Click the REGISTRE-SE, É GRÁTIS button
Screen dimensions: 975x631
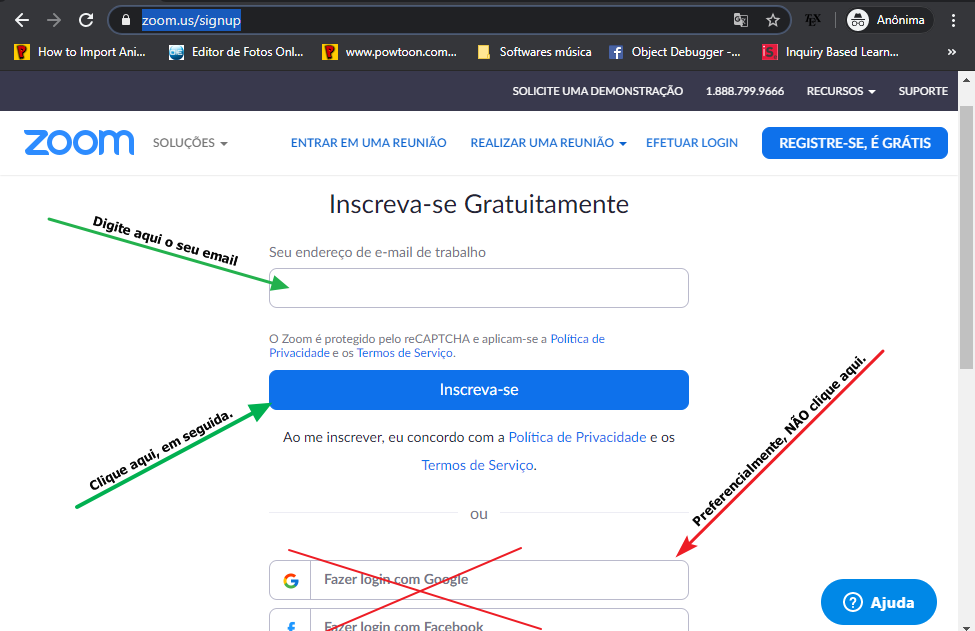point(855,143)
